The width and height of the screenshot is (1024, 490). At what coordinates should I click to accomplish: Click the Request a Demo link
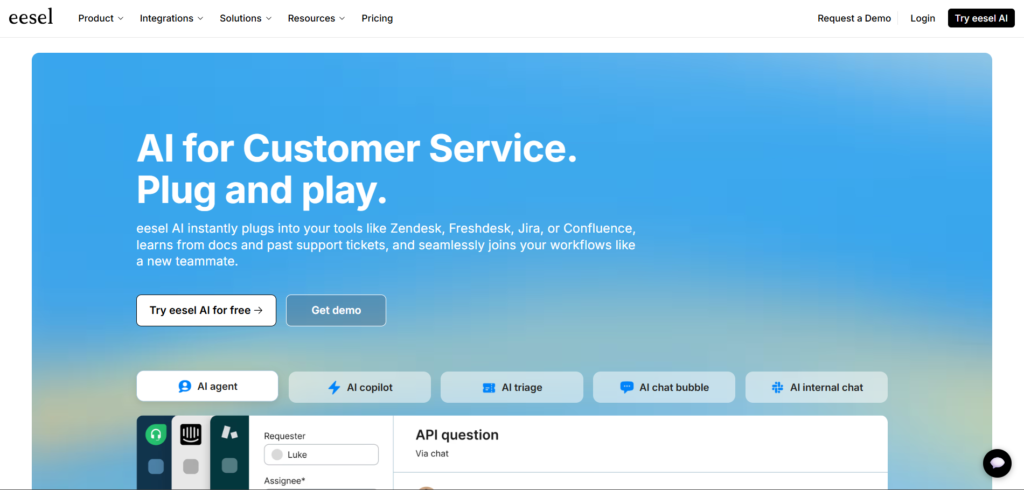click(x=854, y=18)
